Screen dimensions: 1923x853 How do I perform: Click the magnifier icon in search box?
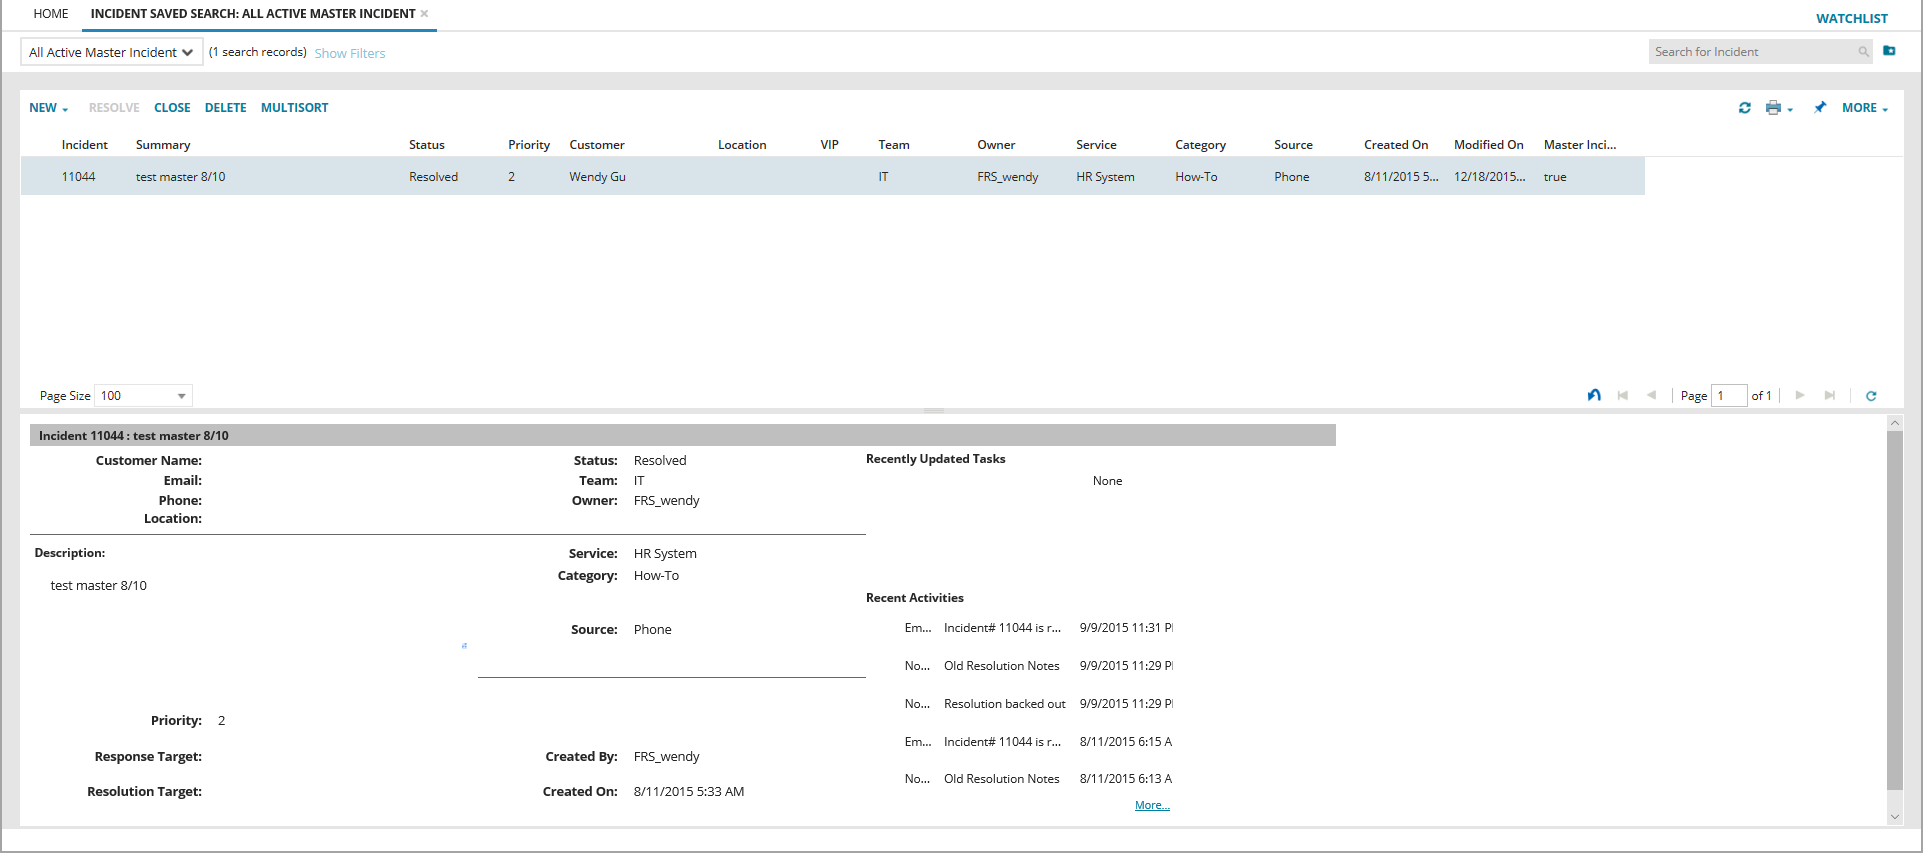(x=1863, y=52)
